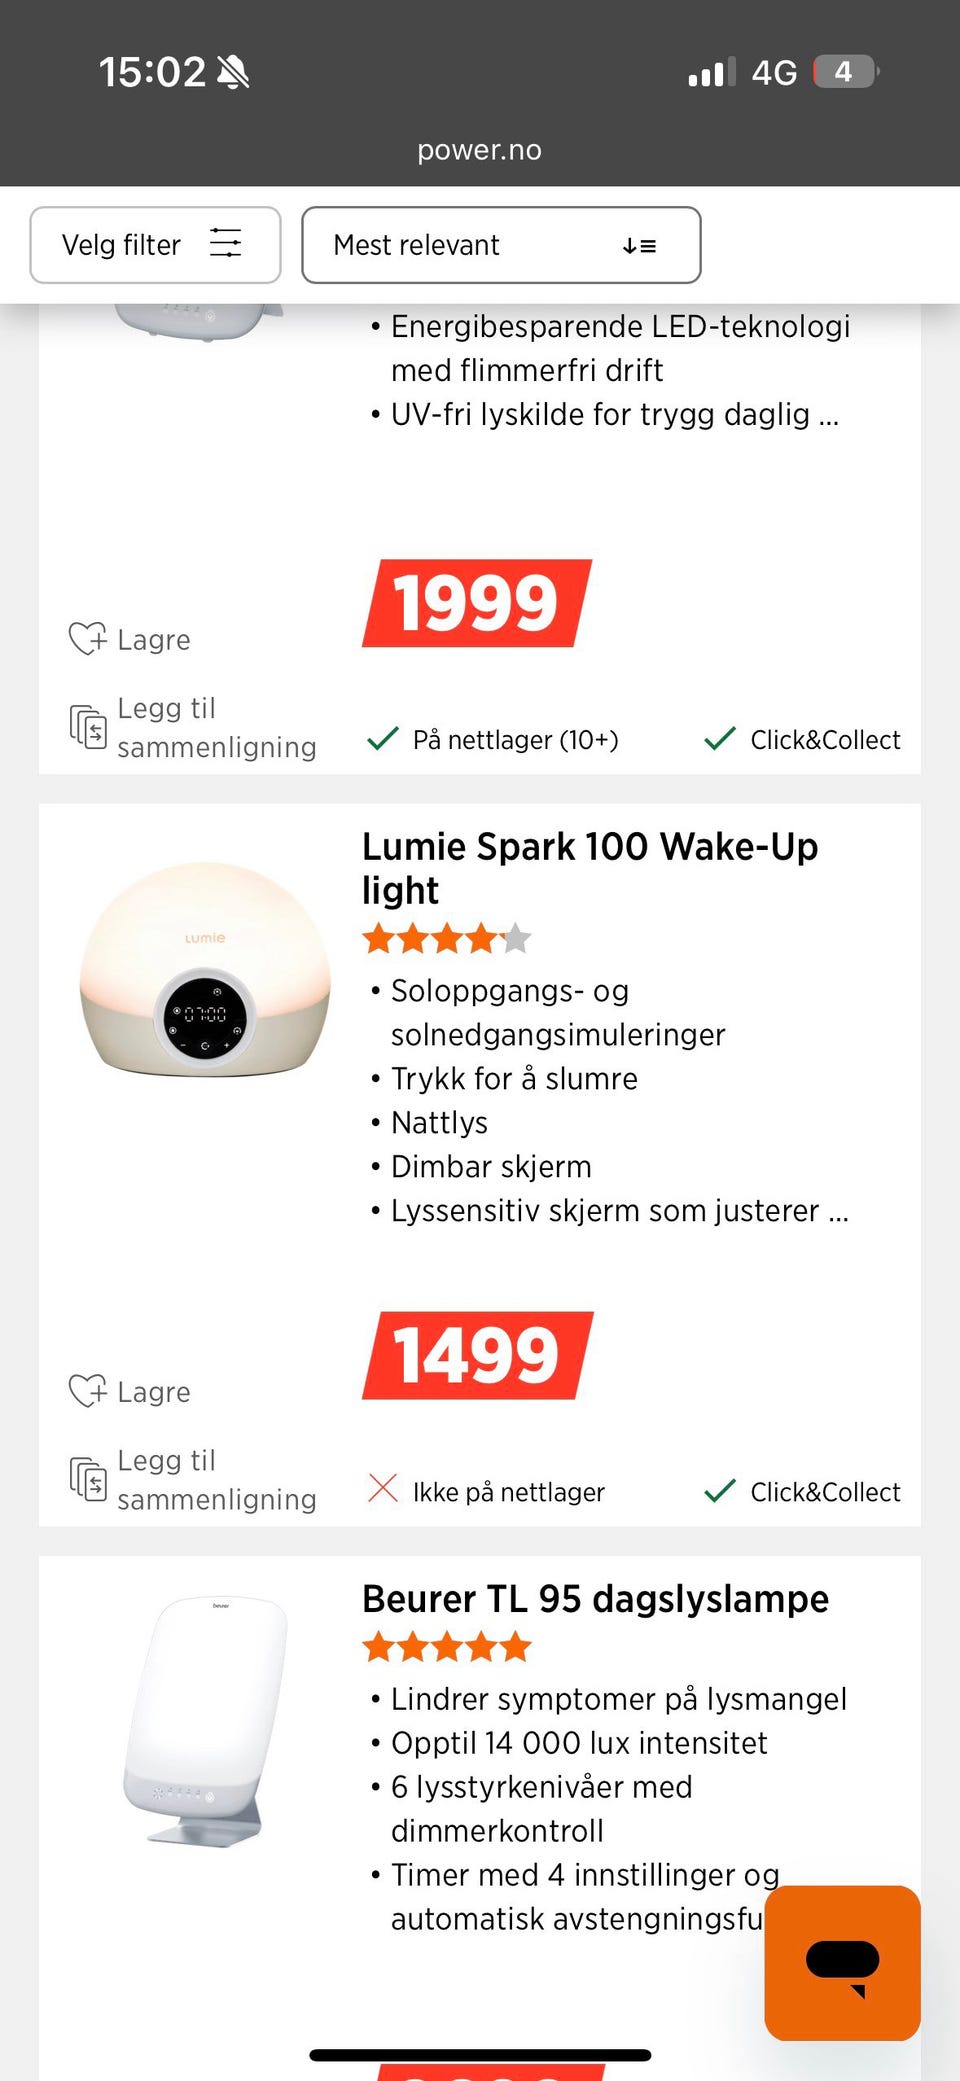Tap the muted bell status icon
This screenshot has width=960, height=2081.
pyautogui.click(x=233, y=72)
